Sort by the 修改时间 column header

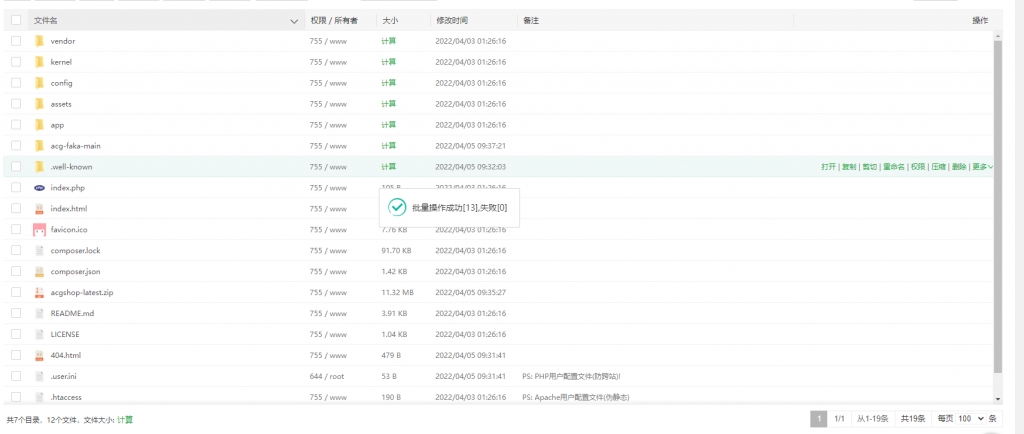click(x=451, y=20)
